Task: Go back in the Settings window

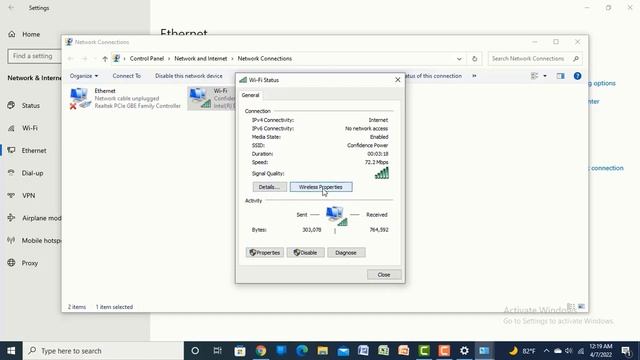Action: (x=11, y=8)
